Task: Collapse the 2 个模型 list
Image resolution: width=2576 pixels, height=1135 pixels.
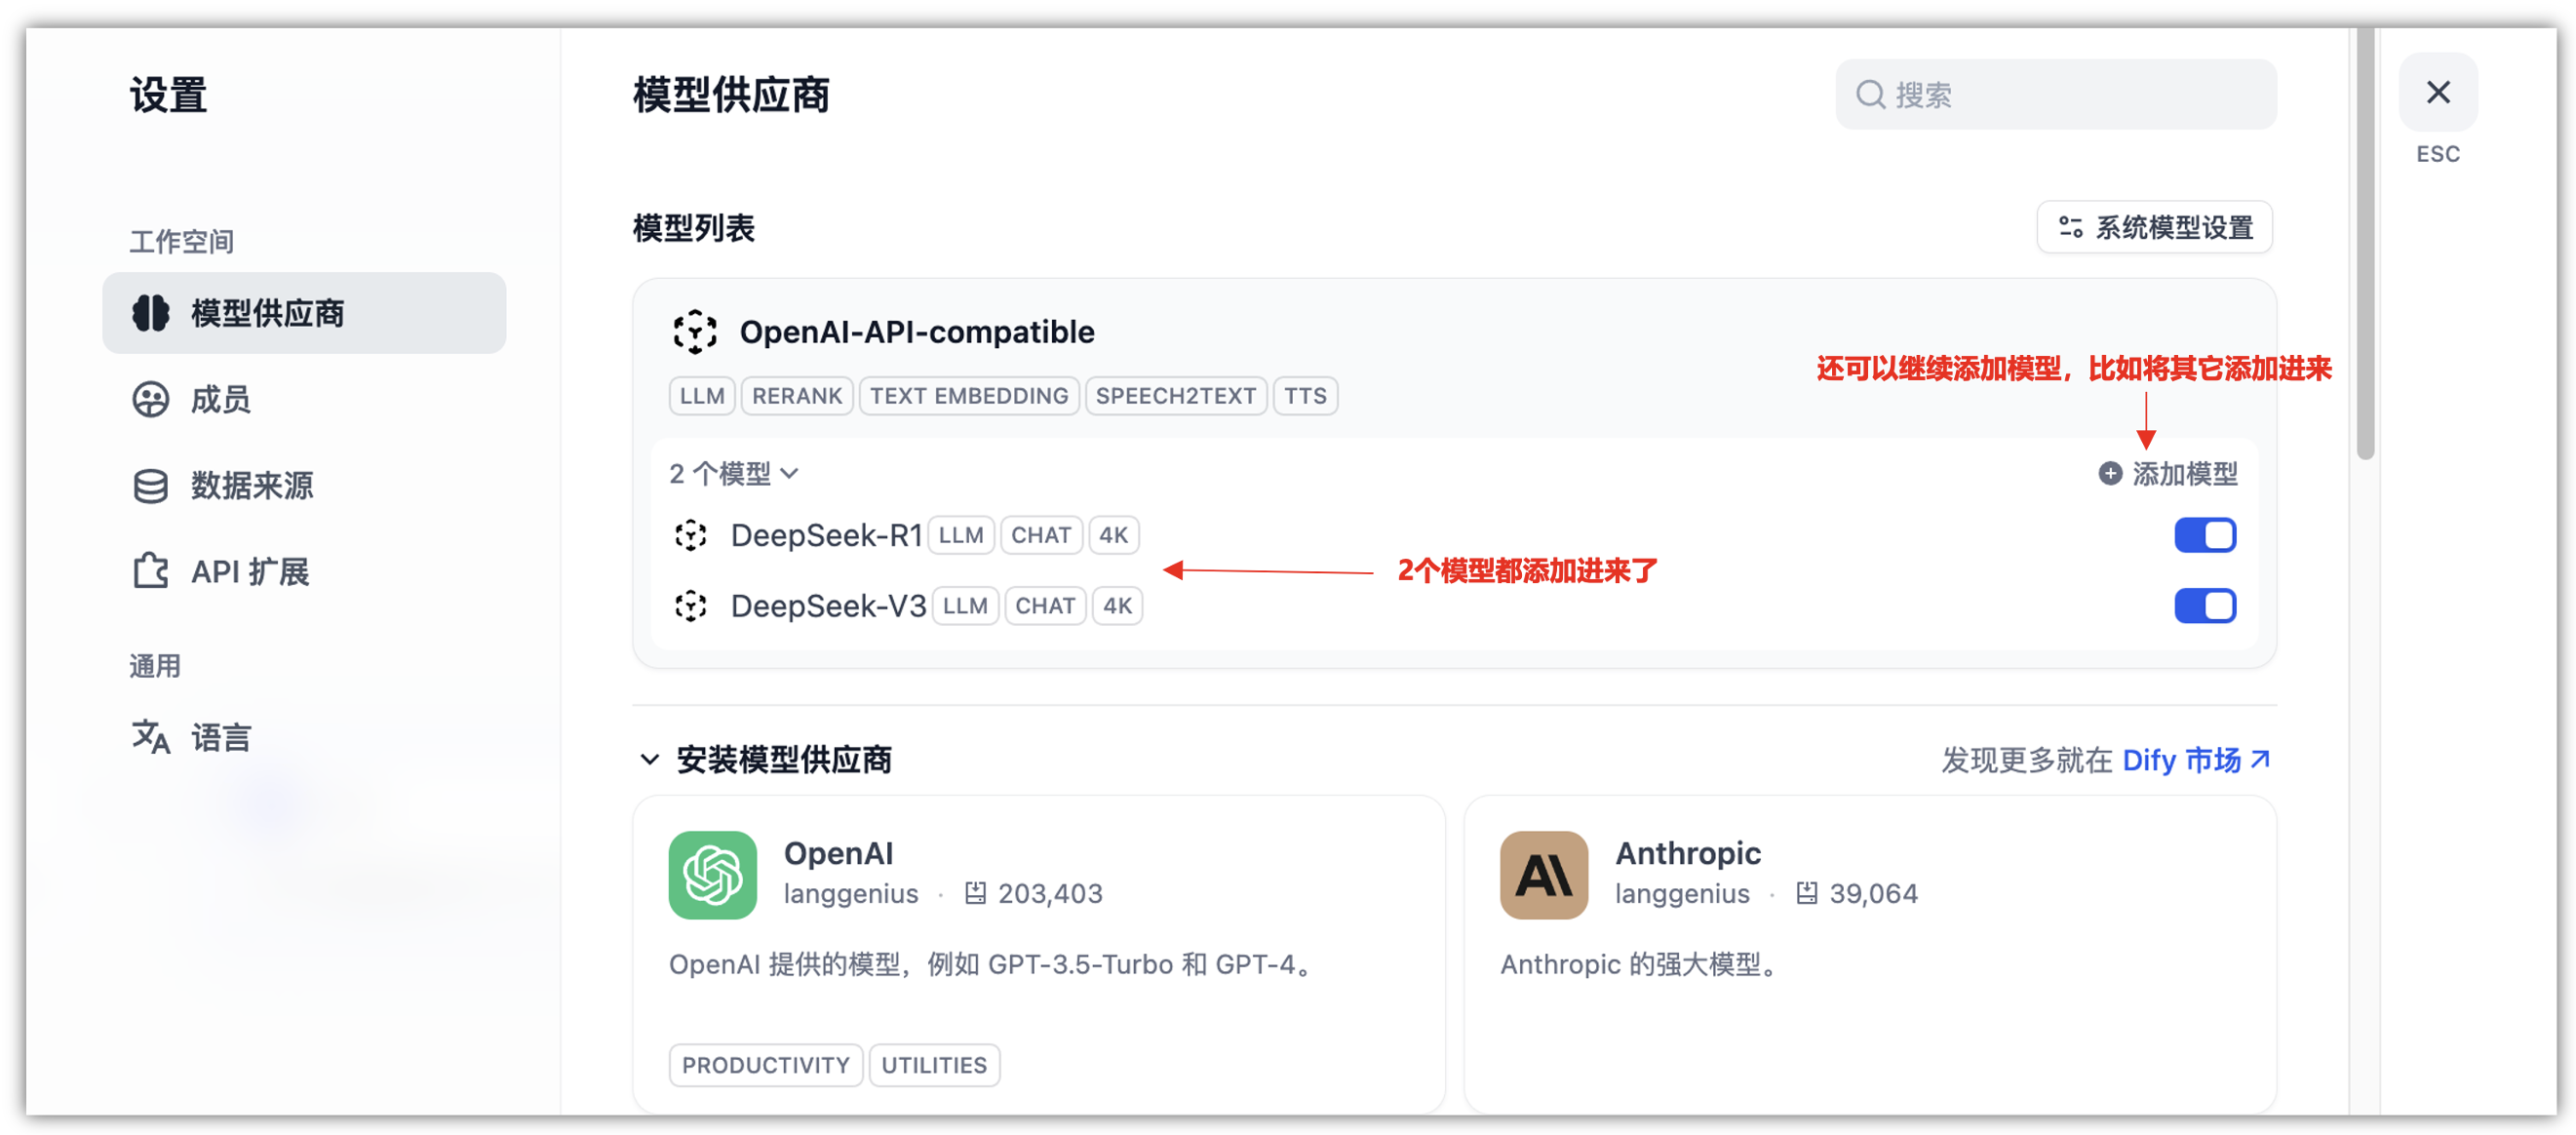Action: 733,473
